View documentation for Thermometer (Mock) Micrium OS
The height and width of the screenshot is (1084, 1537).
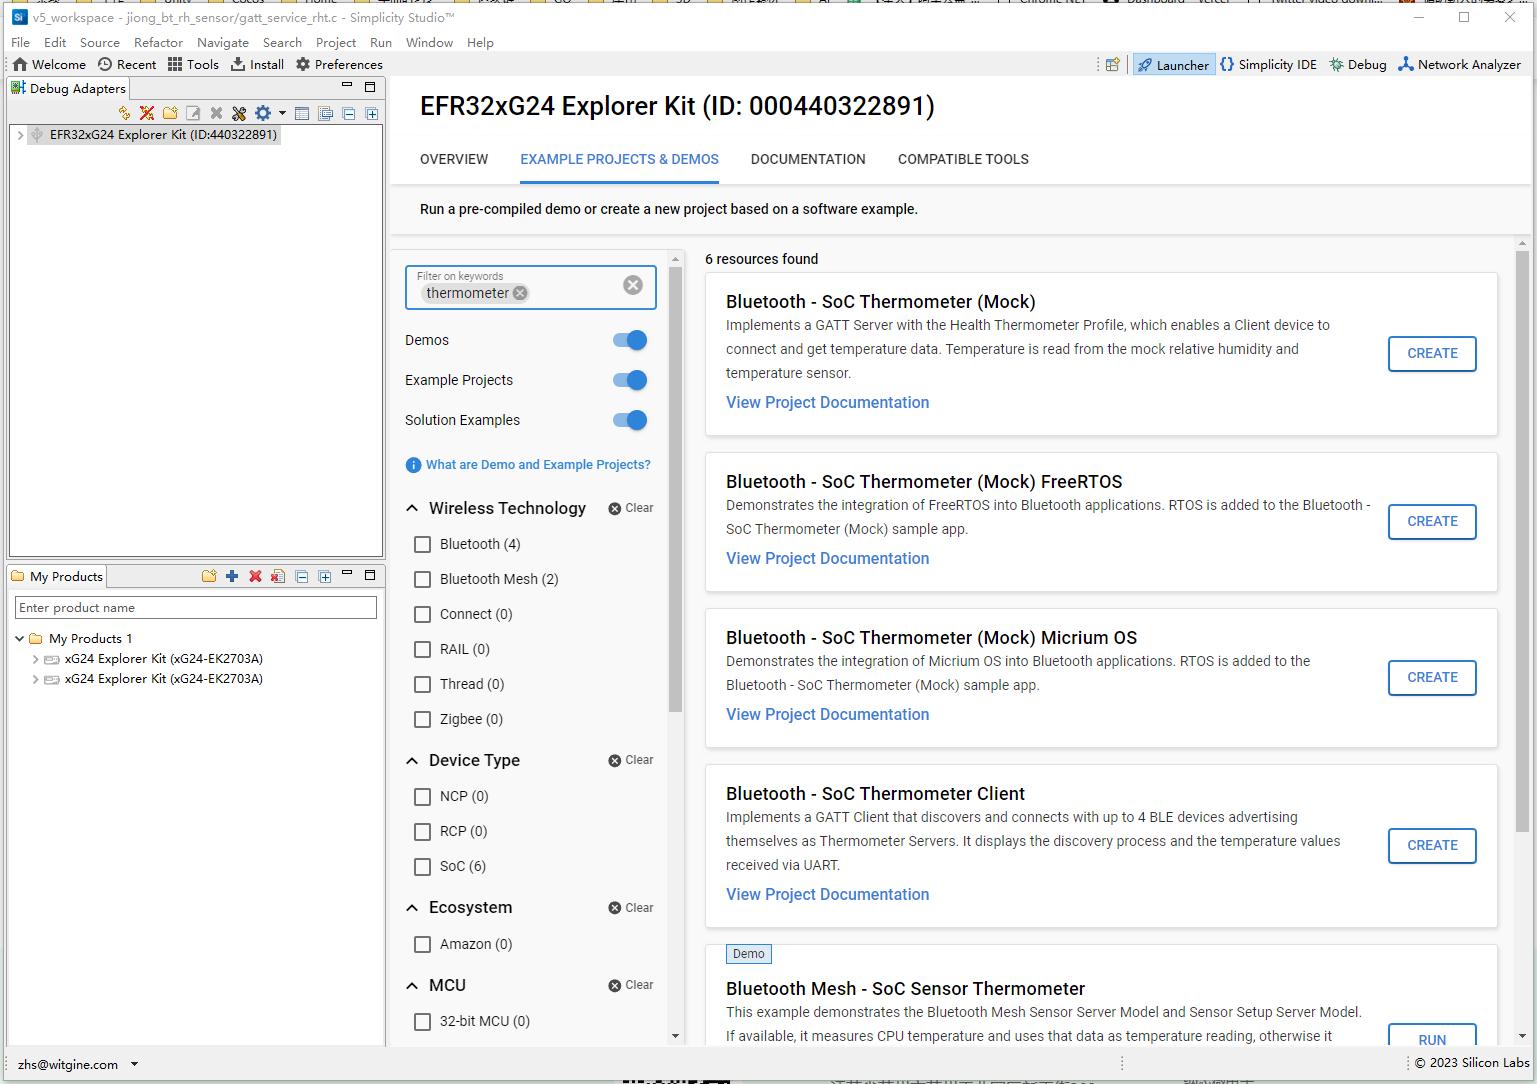pyautogui.click(x=827, y=714)
